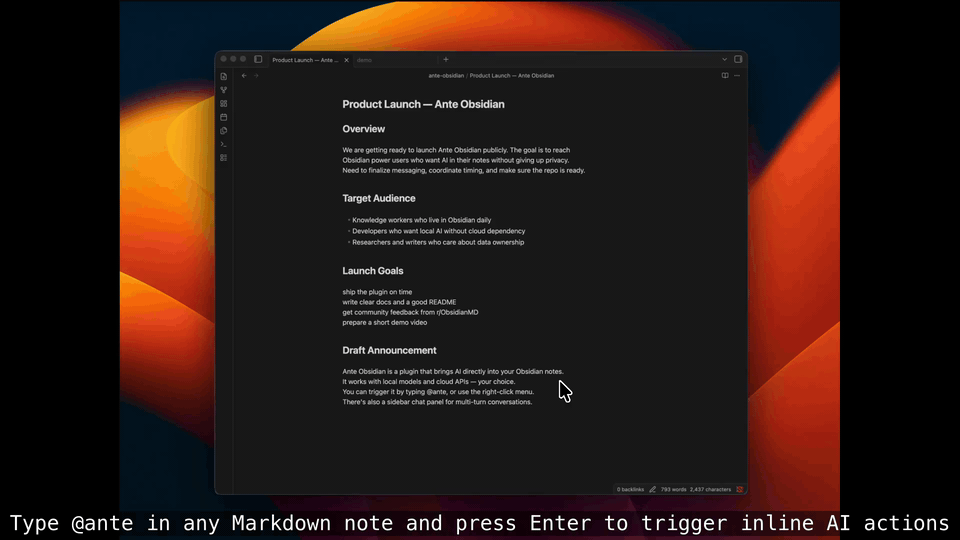
Task: Click the 793 words count
Action: (x=673, y=489)
